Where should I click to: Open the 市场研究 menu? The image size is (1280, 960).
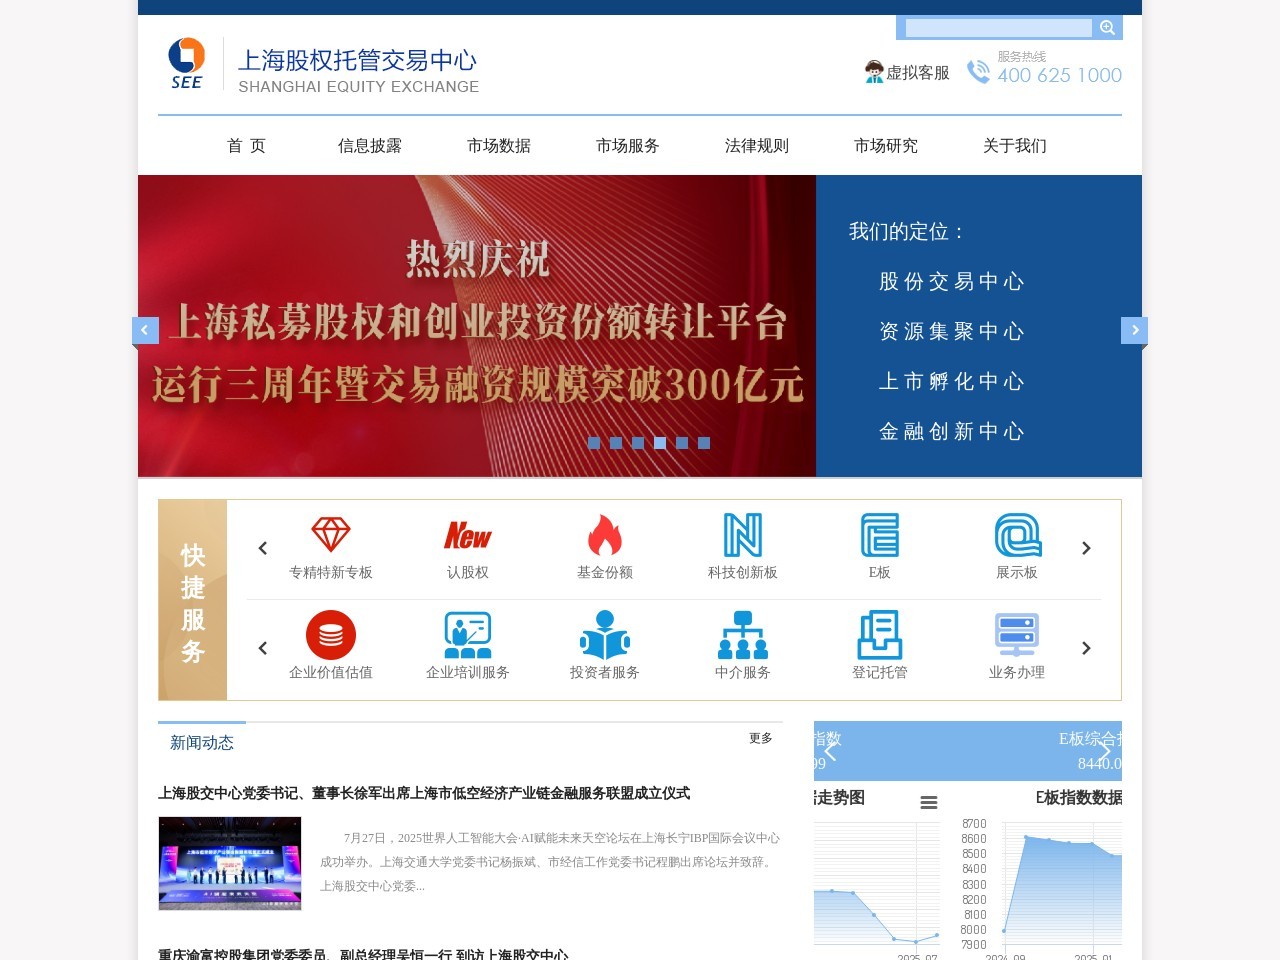pos(886,146)
